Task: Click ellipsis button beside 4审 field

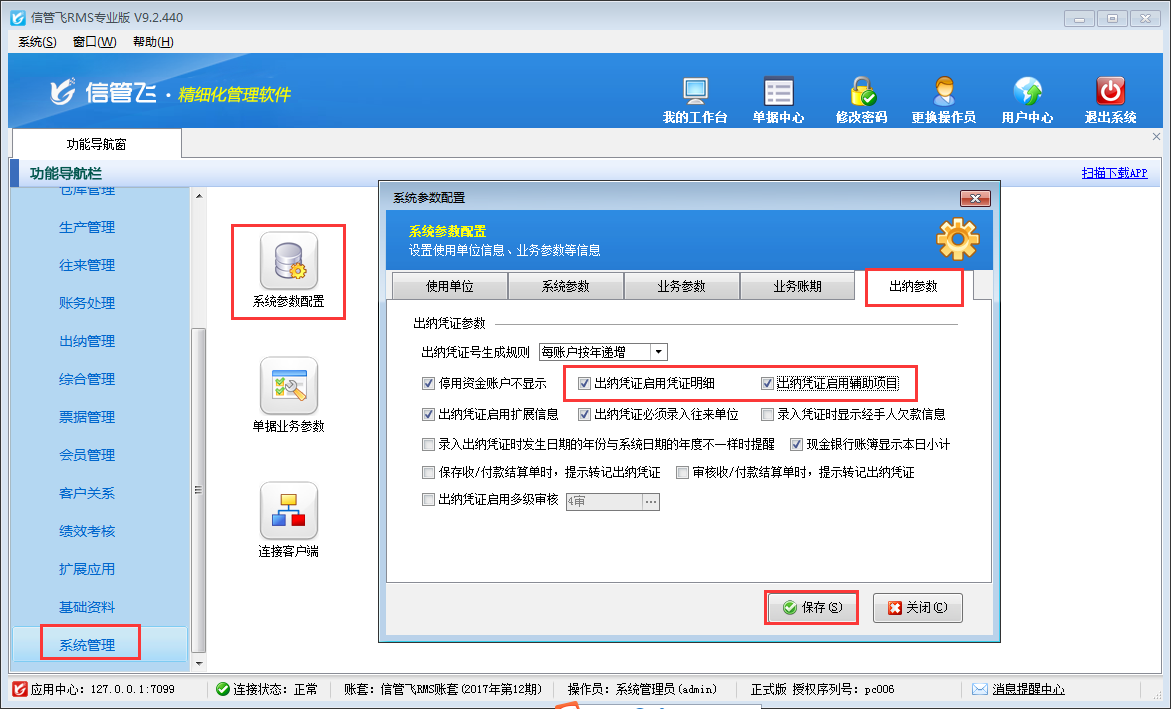Action: pos(650,501)
